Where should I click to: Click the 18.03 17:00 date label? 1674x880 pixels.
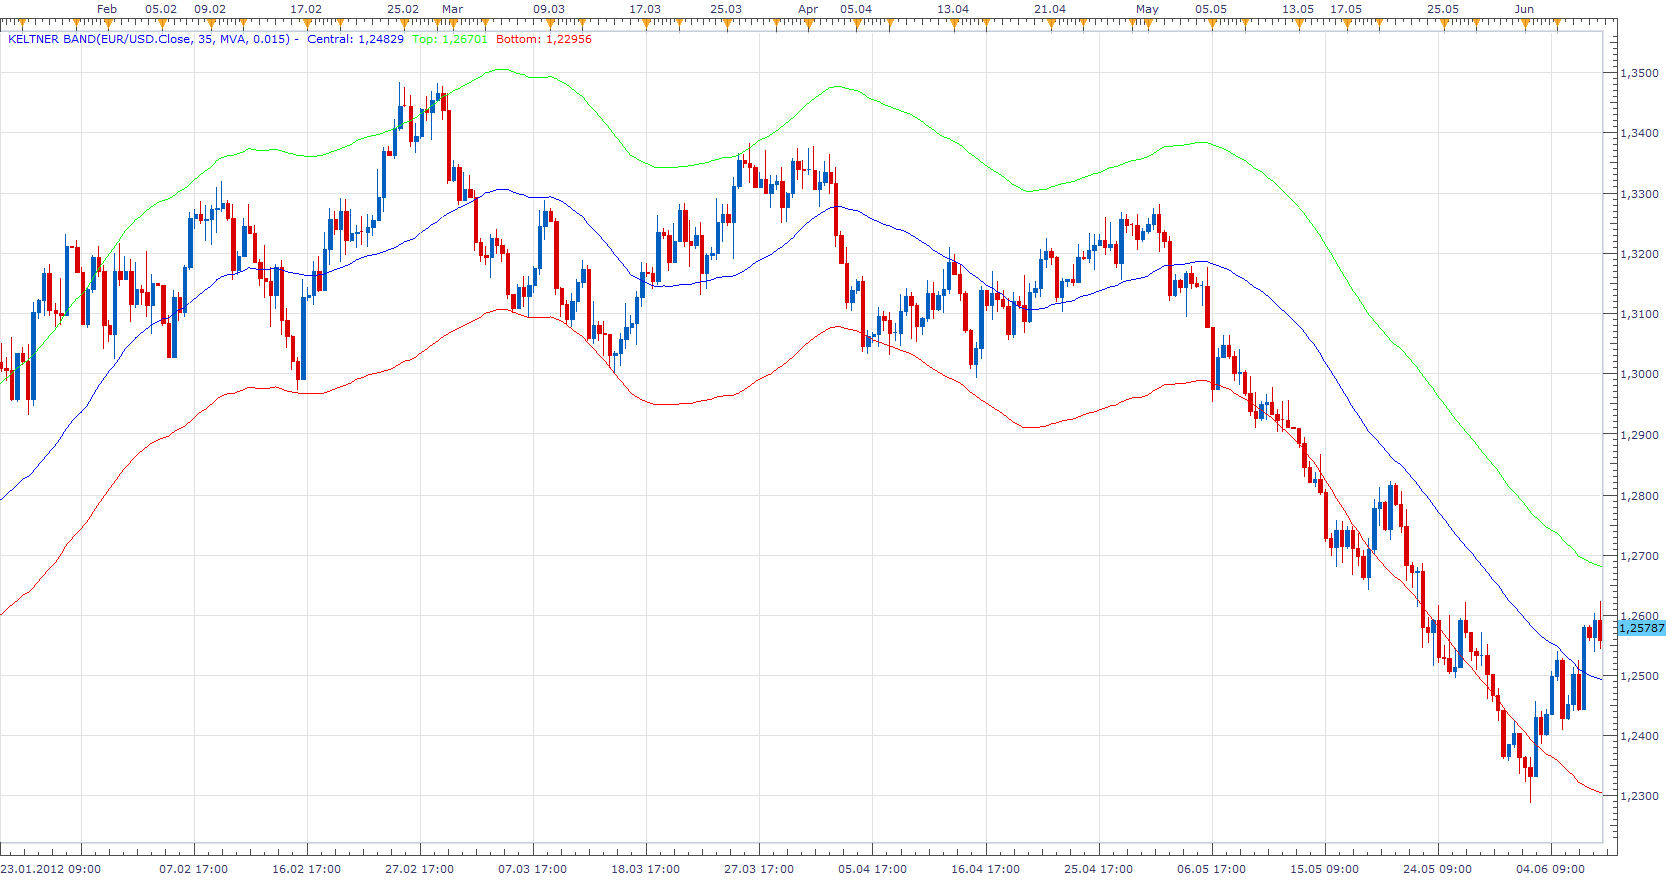(x=646, y=869)
